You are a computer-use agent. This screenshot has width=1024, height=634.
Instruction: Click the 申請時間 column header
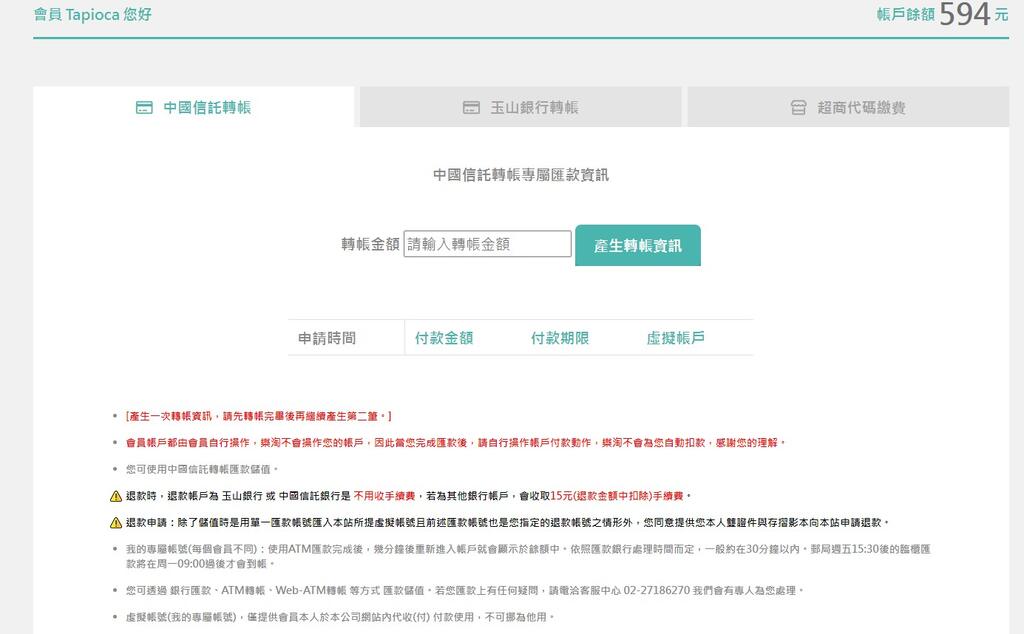point(327,338)
